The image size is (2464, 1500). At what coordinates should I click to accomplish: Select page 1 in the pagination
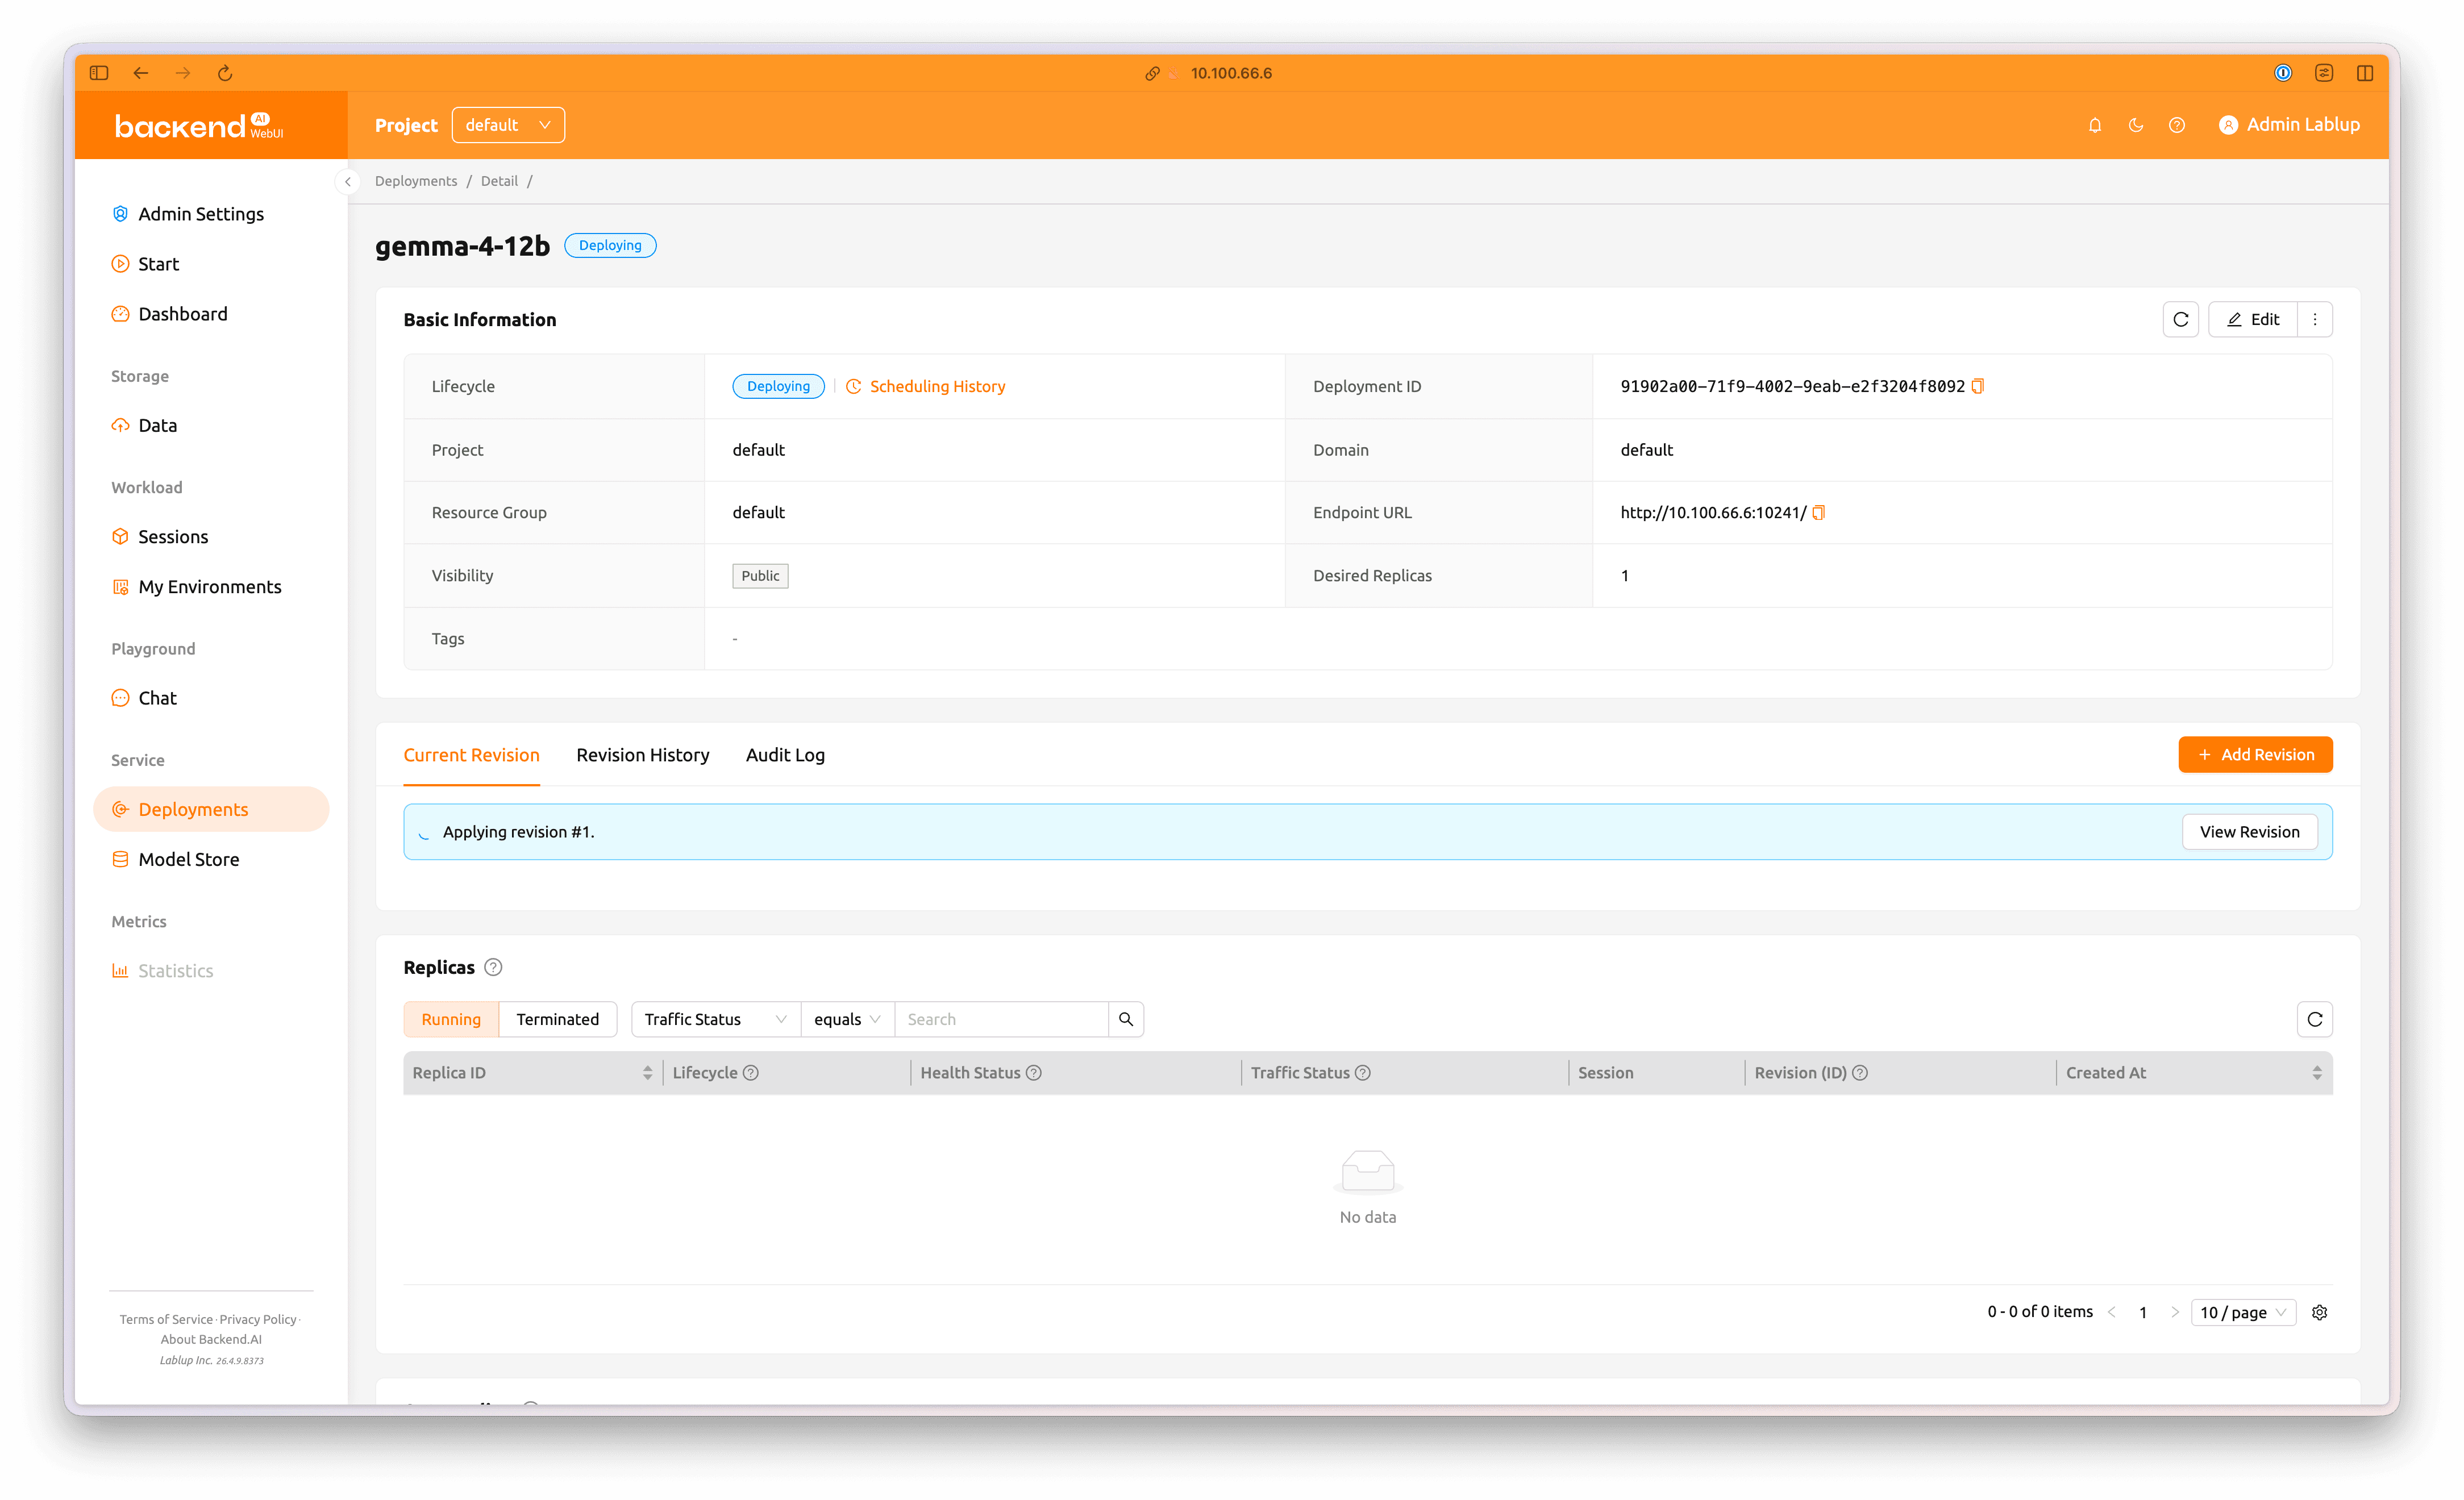pos(2143,1312)
